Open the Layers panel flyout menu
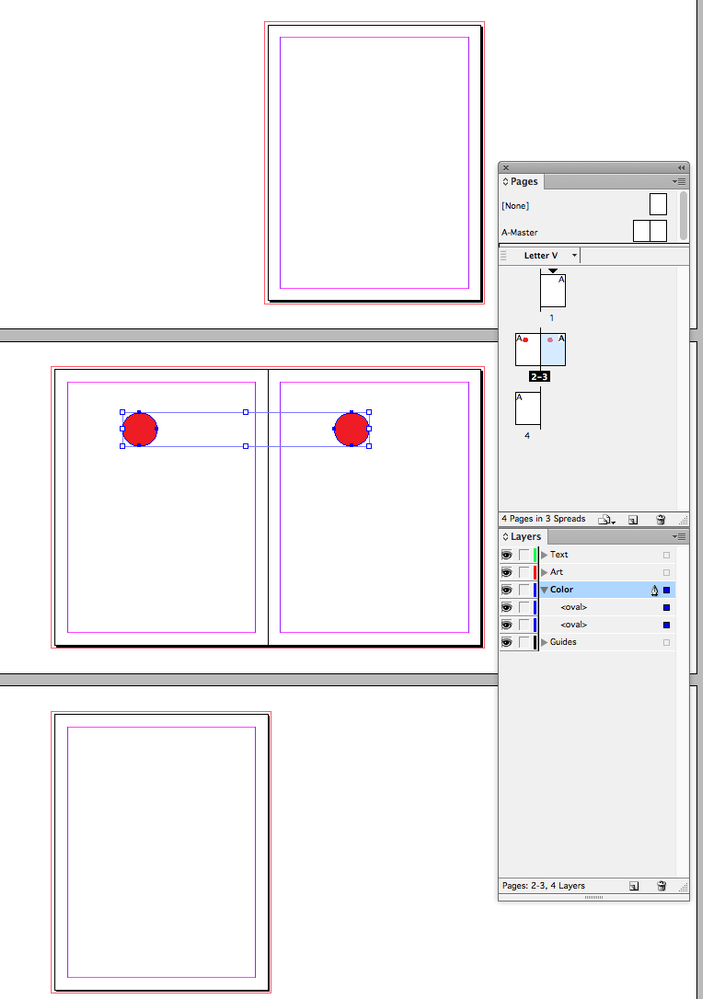Image resolution: width=703 pixels, height=999 pixels. coord(679,537)
